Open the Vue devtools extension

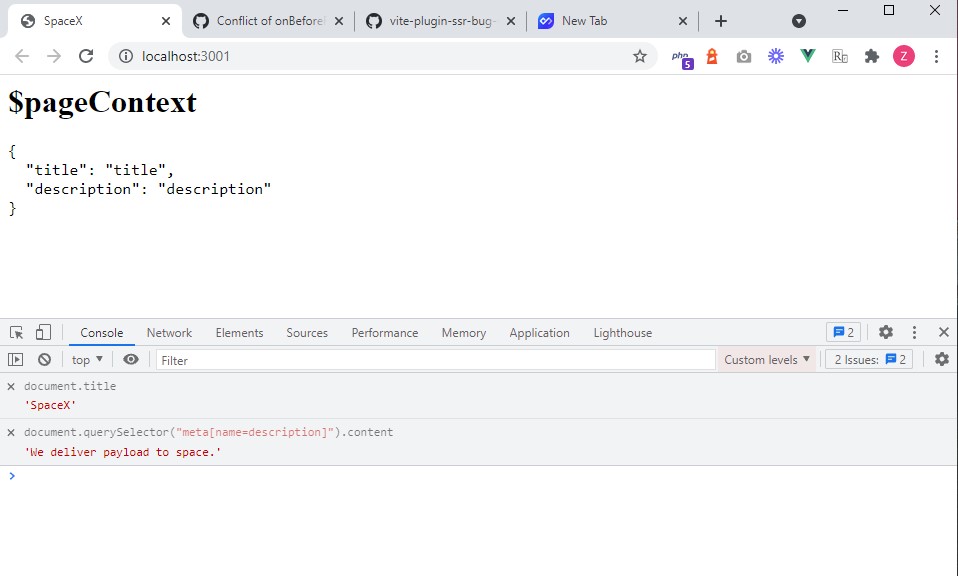tap(807, 56)
